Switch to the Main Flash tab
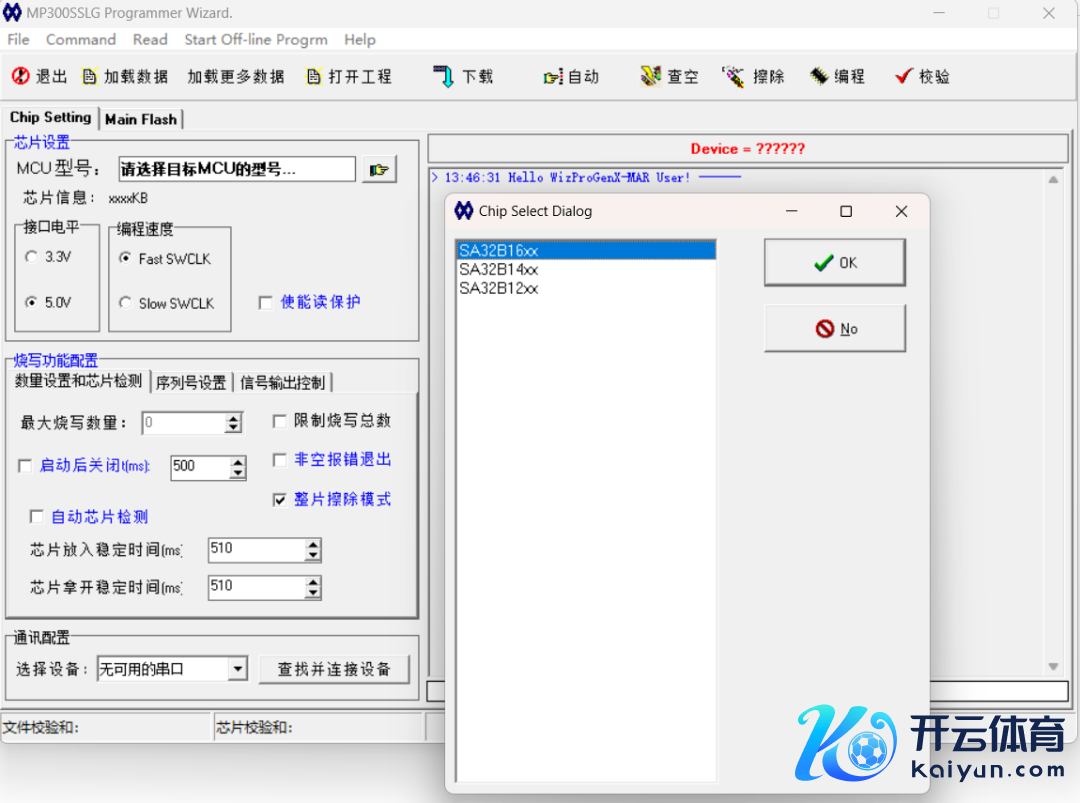The width and height of the screenshot is (1080, 803). click(x=141, y=119)
